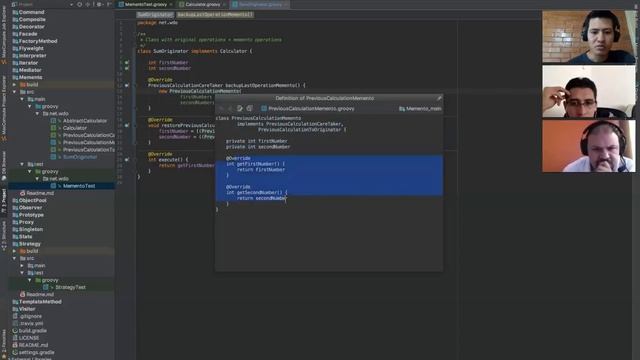The height and width of the screenshot is (360, 640).
Task: Click gutter override icon beside execute method
Action: coord(127,160)
